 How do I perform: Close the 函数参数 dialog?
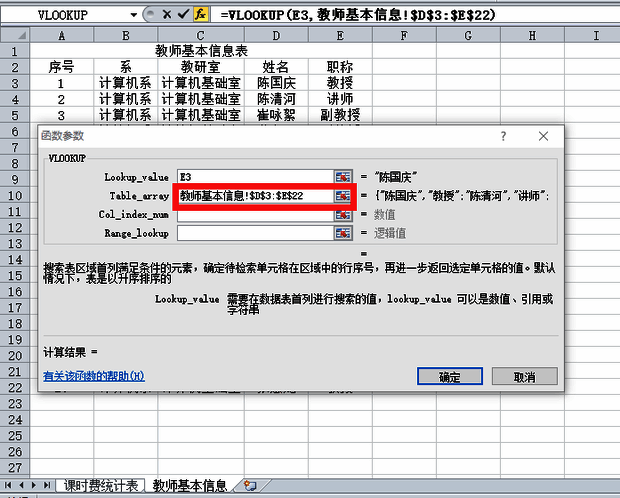543,136
